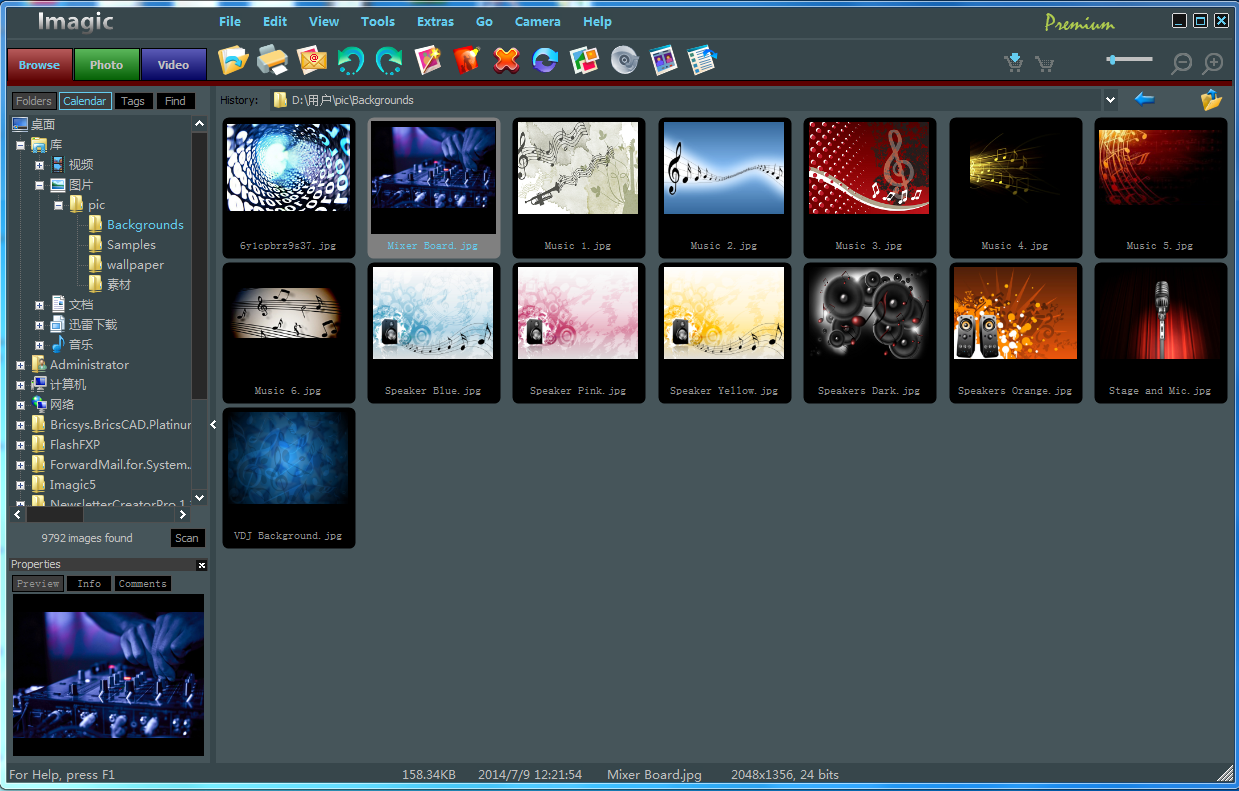Rotate image left with the counterclockwise arrow
Image resolution: width=1239 pixels, height=791 pixels.
(x=351, y=61)
